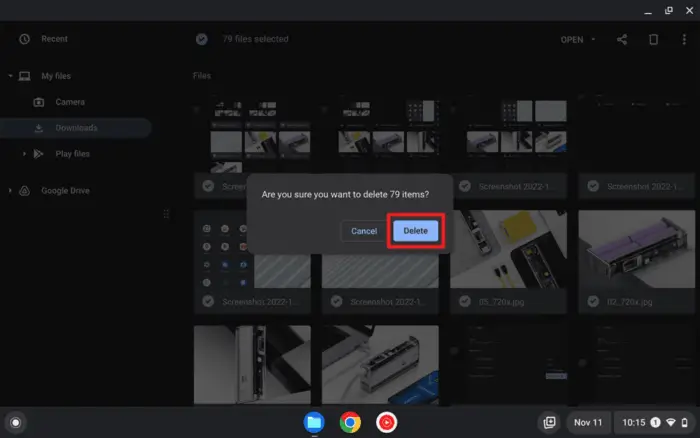Screen dimensions: 700x438
Task: Click the trash delete icon in toolbar
Action: (653, 39)
